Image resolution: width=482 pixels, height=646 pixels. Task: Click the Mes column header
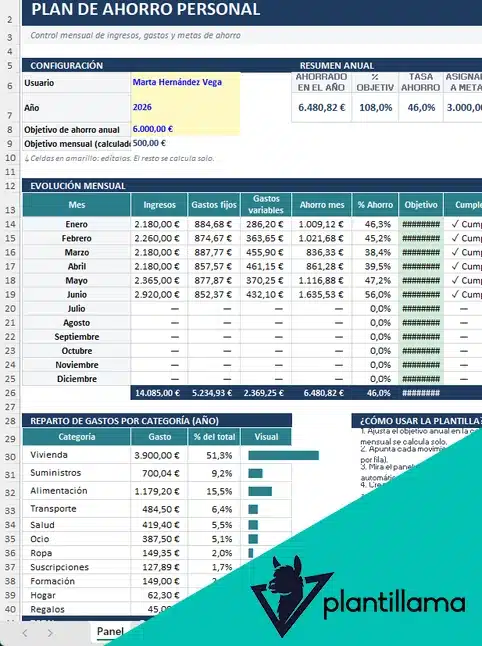(77, 205)
